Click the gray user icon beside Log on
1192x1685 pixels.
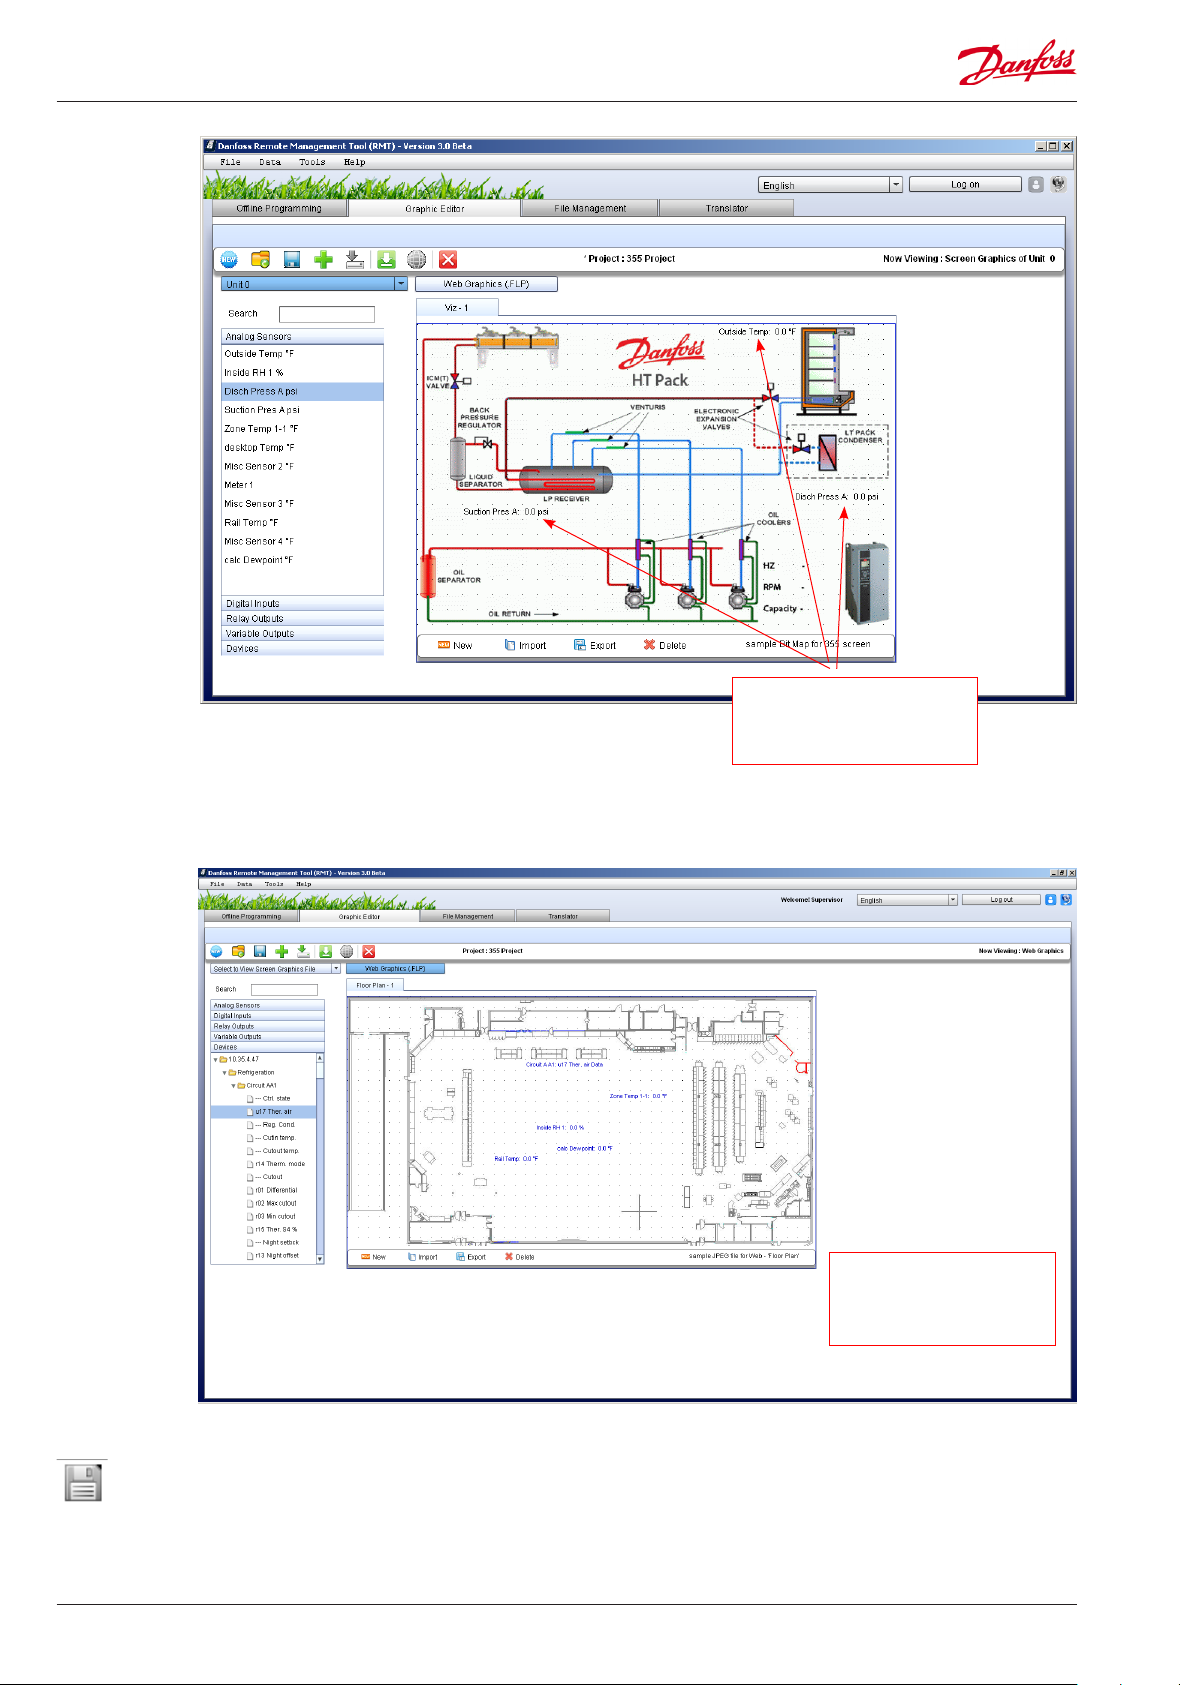(x=1036, y=184)
